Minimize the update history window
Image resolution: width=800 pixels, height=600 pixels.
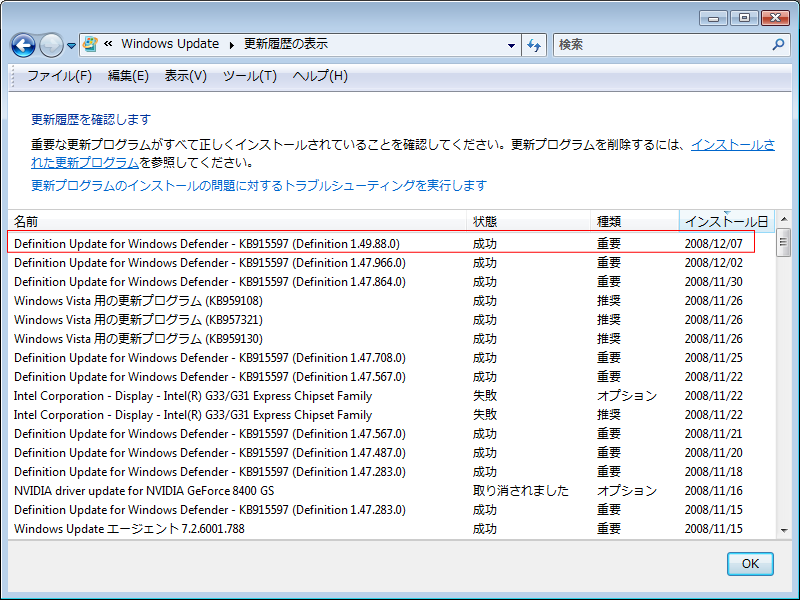pos(713,18)
